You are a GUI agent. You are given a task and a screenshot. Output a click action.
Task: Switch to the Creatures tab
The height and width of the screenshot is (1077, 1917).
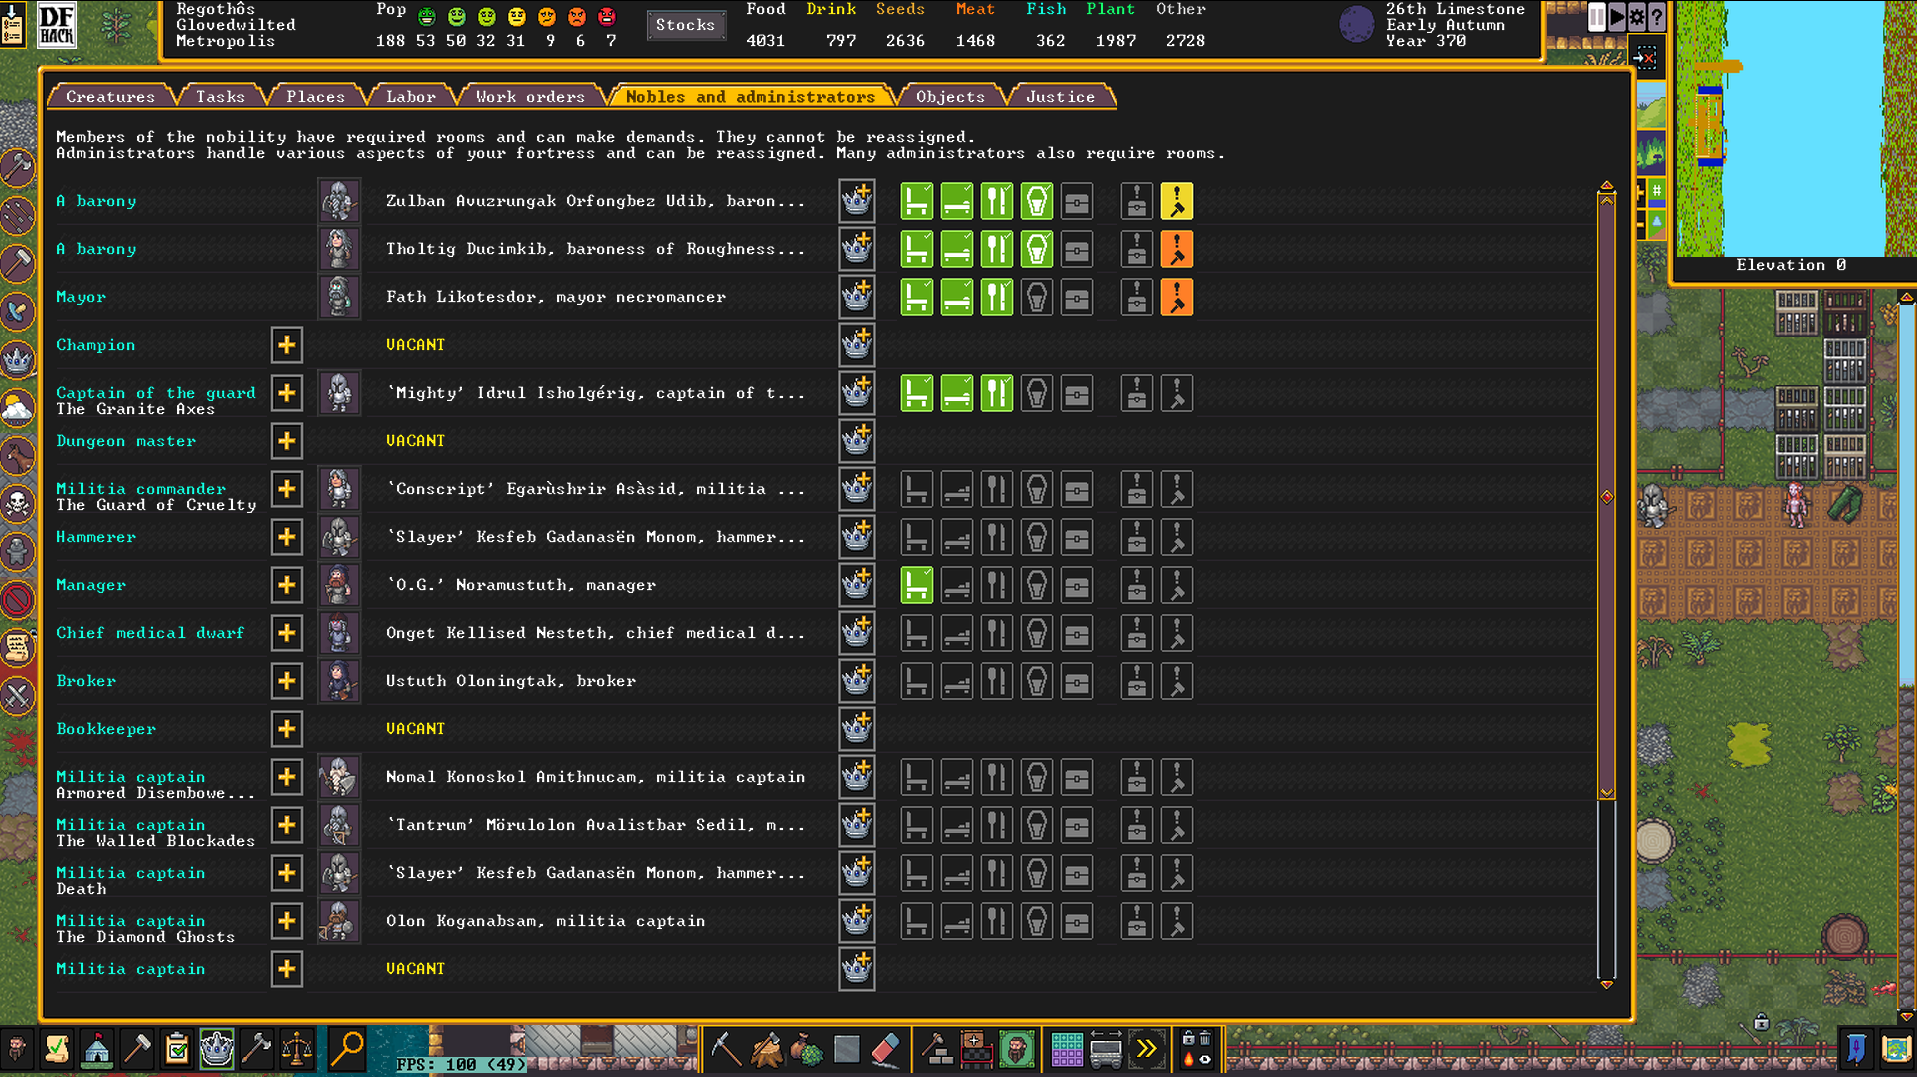click(110, 96)
